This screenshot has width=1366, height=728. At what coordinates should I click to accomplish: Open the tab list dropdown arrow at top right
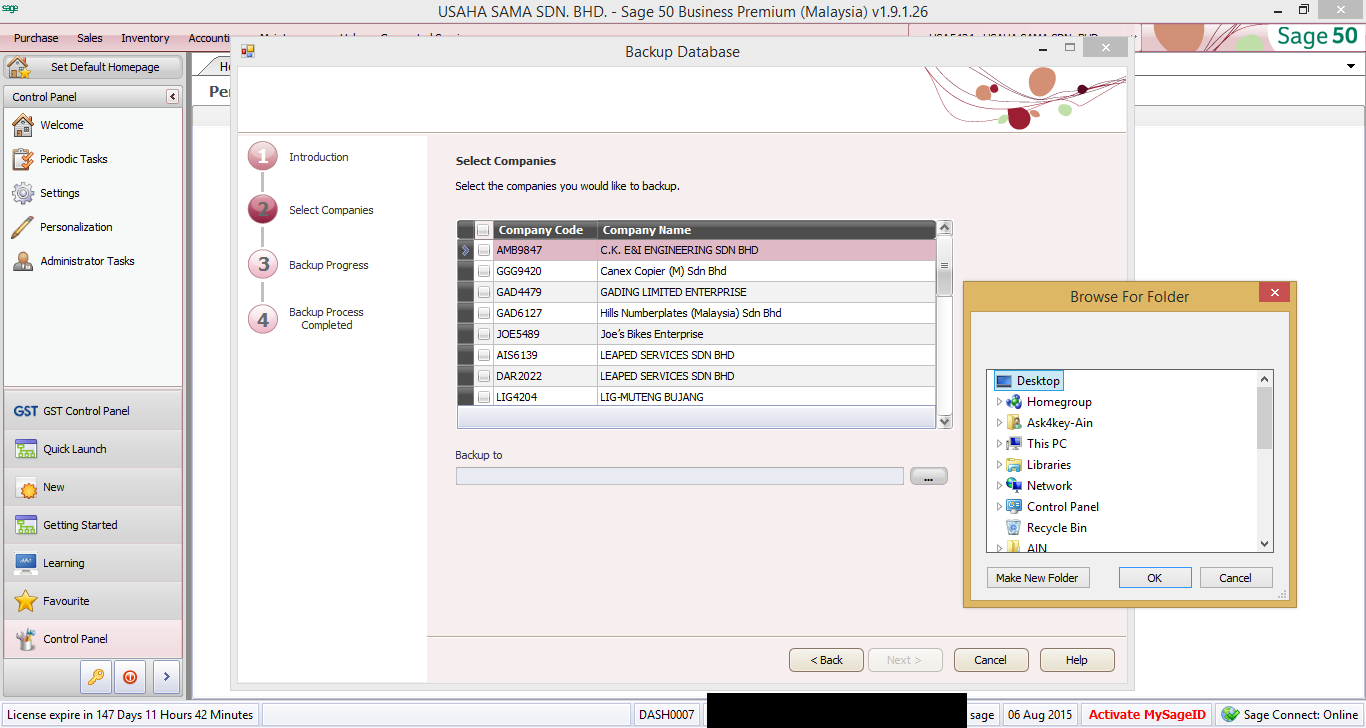click(x=1351, y=66)
